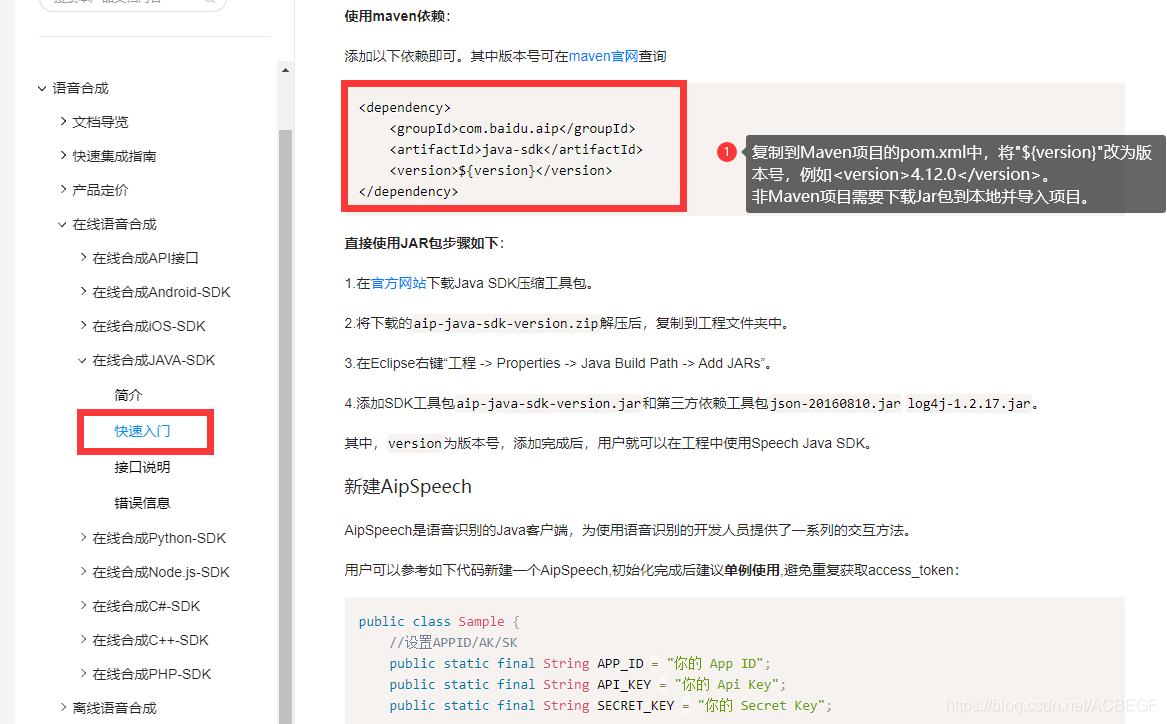Open the 快速集成指南 page
Screen dimensions: 1167x724
115,156
